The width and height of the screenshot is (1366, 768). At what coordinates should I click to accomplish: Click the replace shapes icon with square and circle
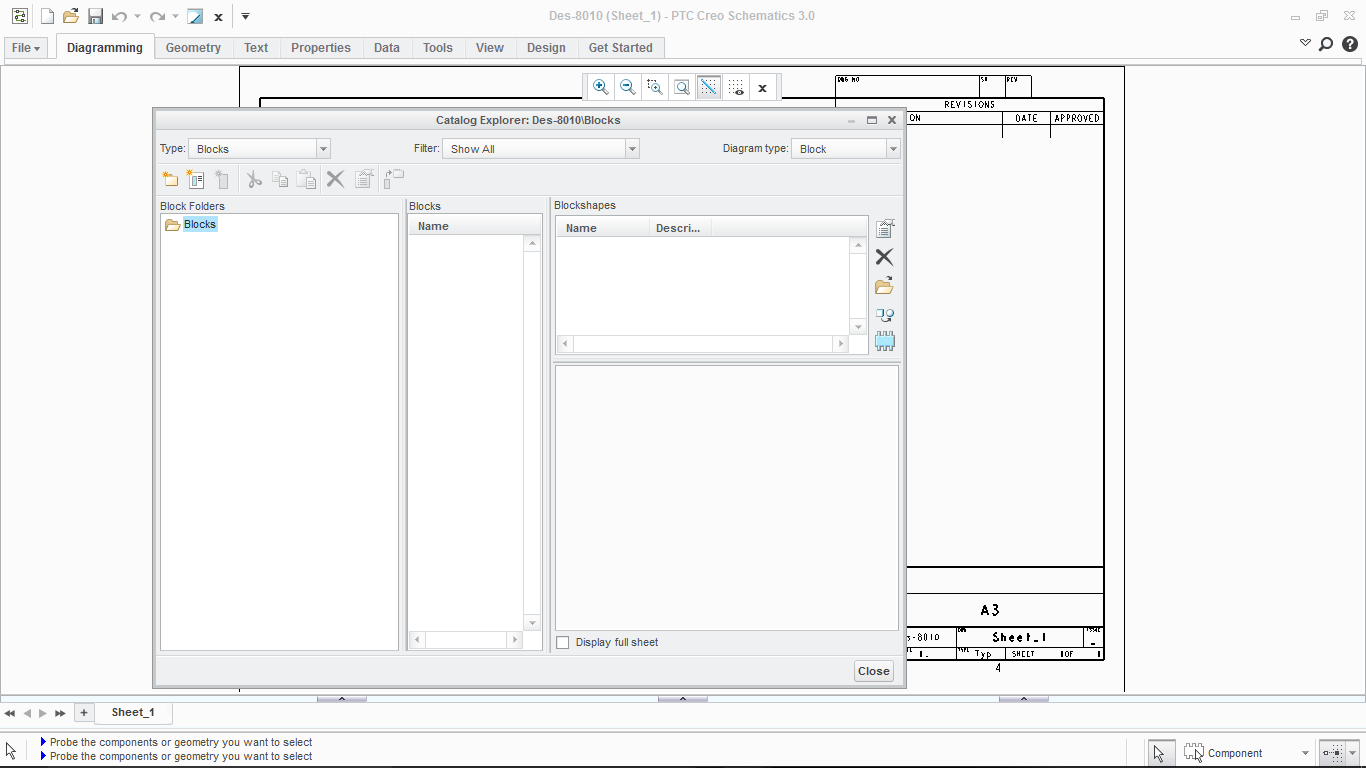tap(884, 314)
